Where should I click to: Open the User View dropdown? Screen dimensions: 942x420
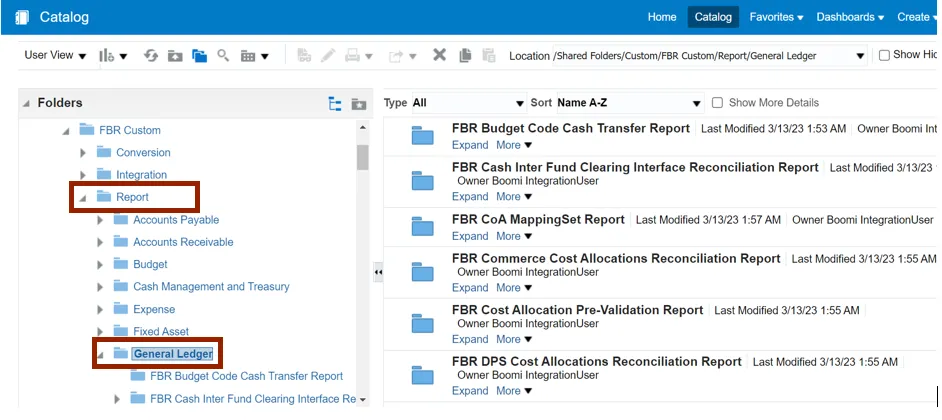coord(55,56)
